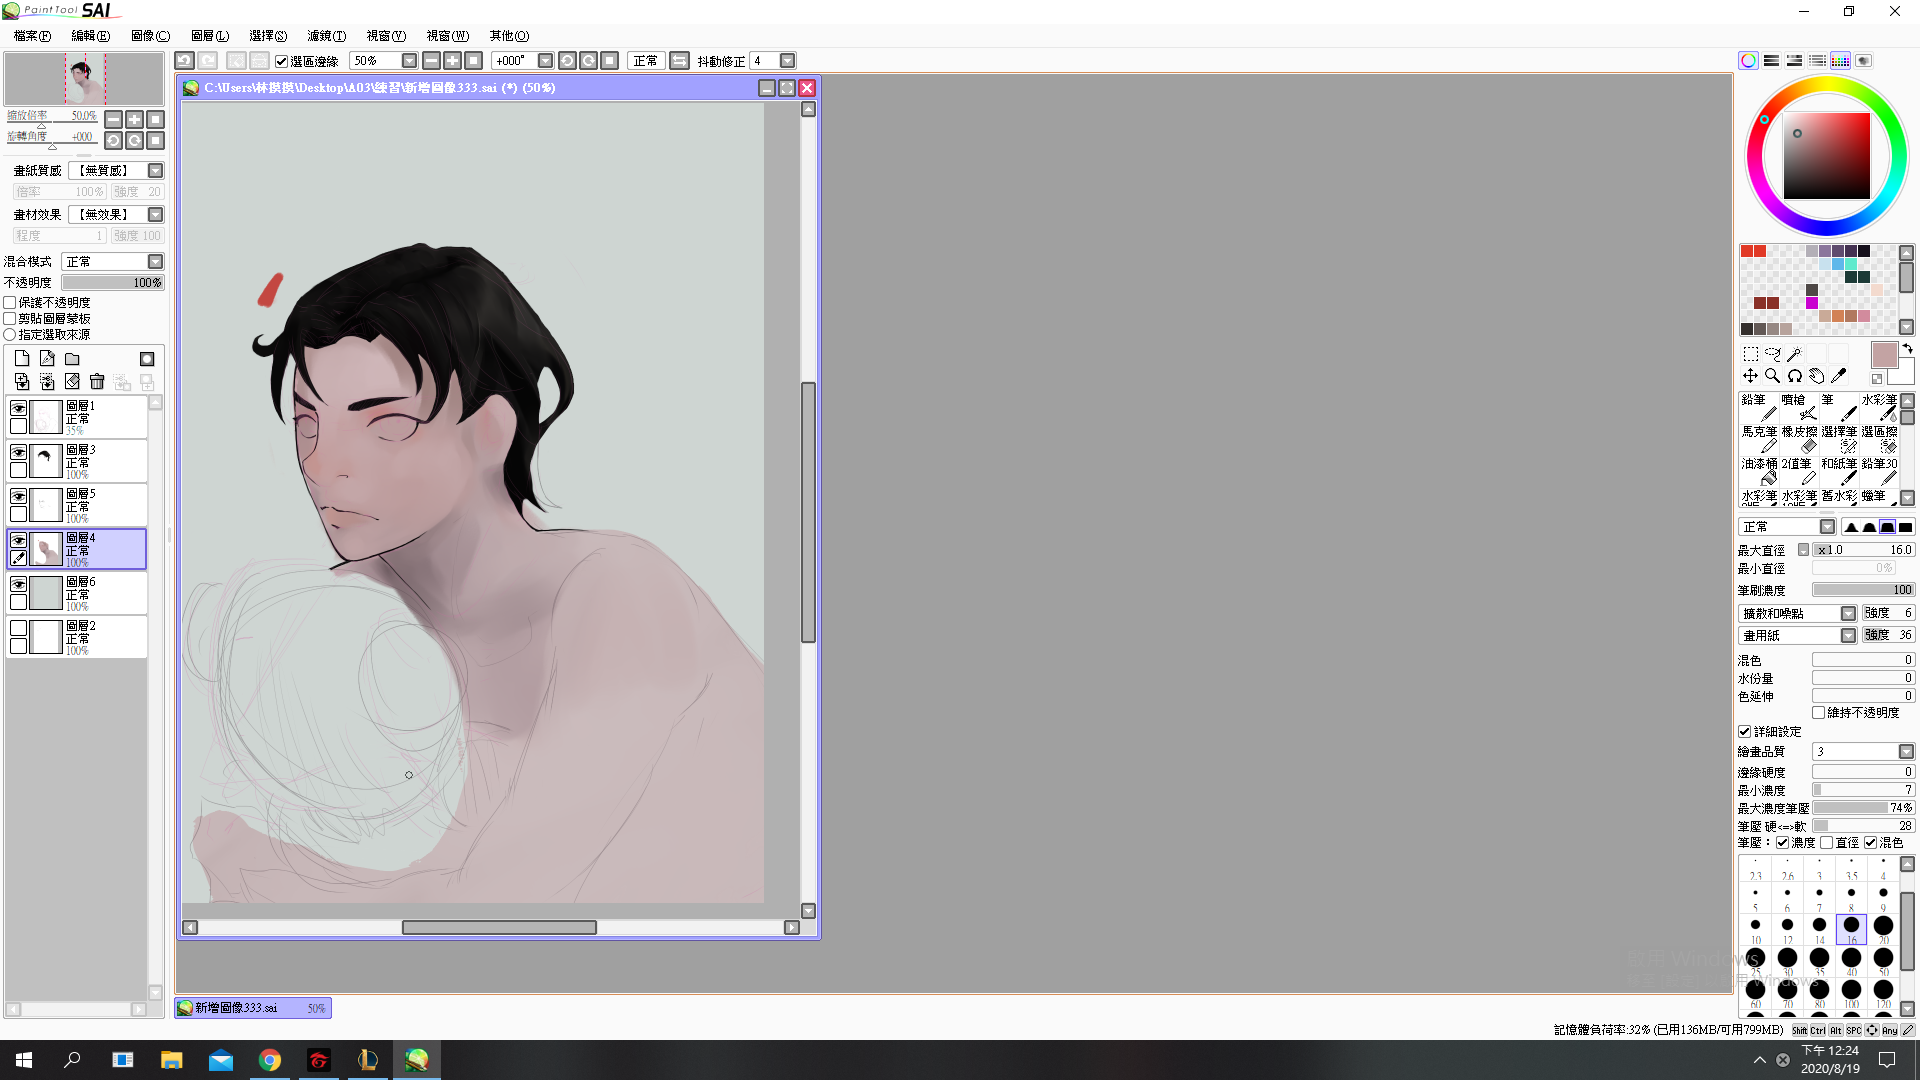Enable 維持不透明度 keep opacity checkbox
Screen dimensions: 1920x1080
click(x=1819, y=712)
